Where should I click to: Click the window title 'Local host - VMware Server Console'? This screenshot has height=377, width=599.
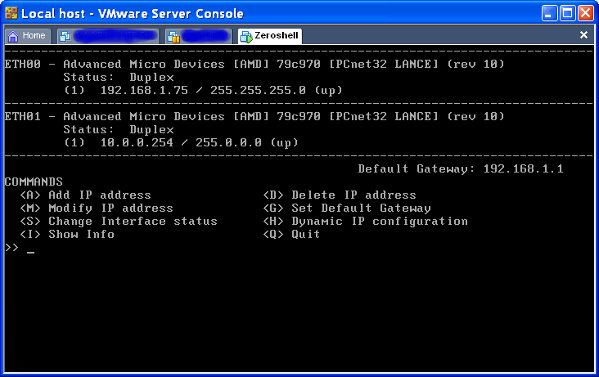pos(132,14)
